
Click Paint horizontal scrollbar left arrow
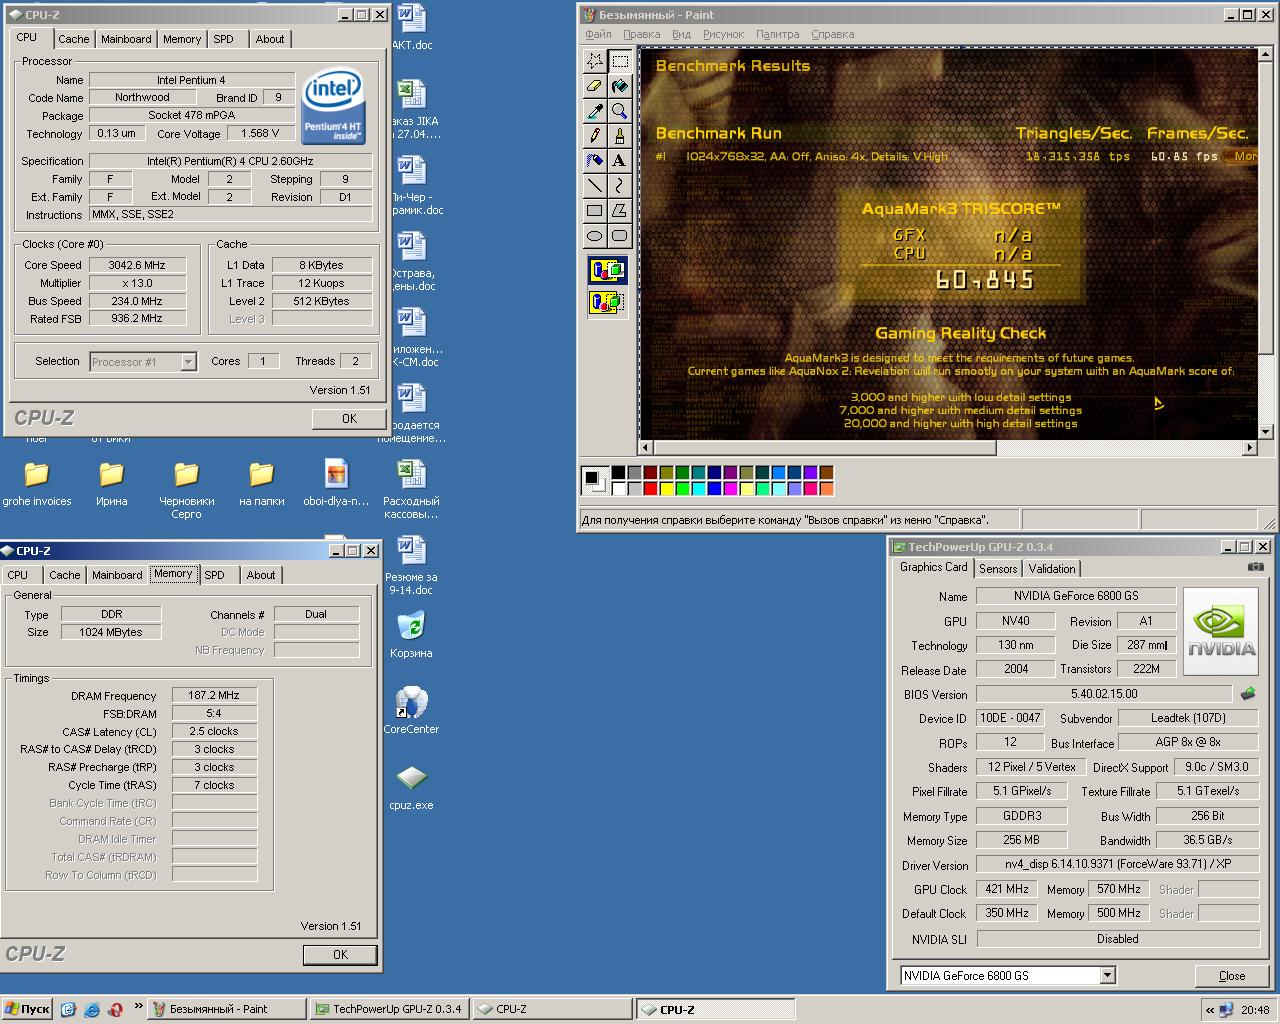[646, 448]
